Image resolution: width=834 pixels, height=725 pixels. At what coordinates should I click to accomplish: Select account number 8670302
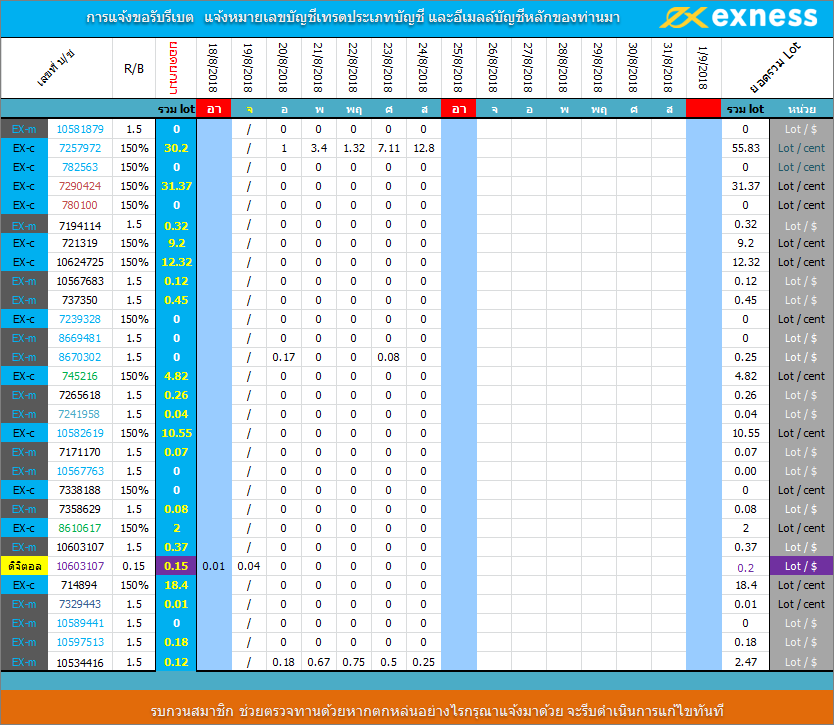click(80, 357)
